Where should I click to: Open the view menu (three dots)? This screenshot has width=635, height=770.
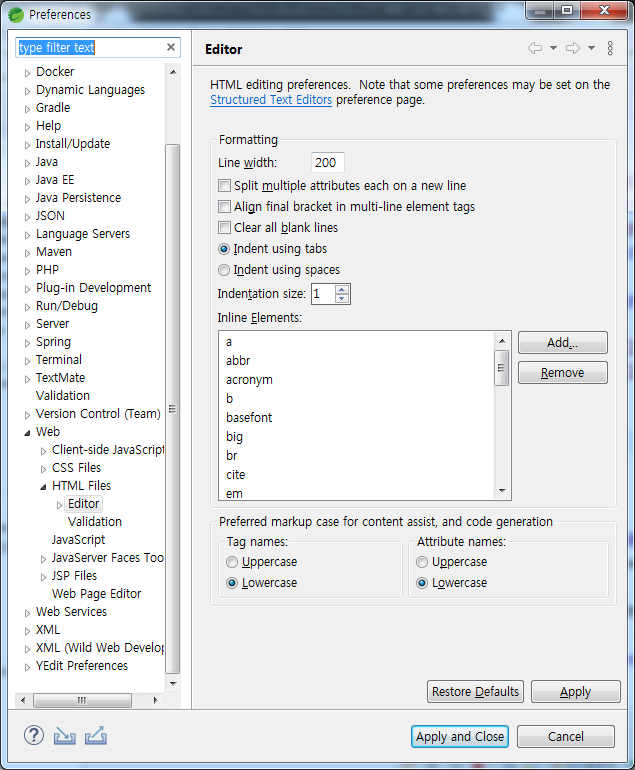[610, 48]
